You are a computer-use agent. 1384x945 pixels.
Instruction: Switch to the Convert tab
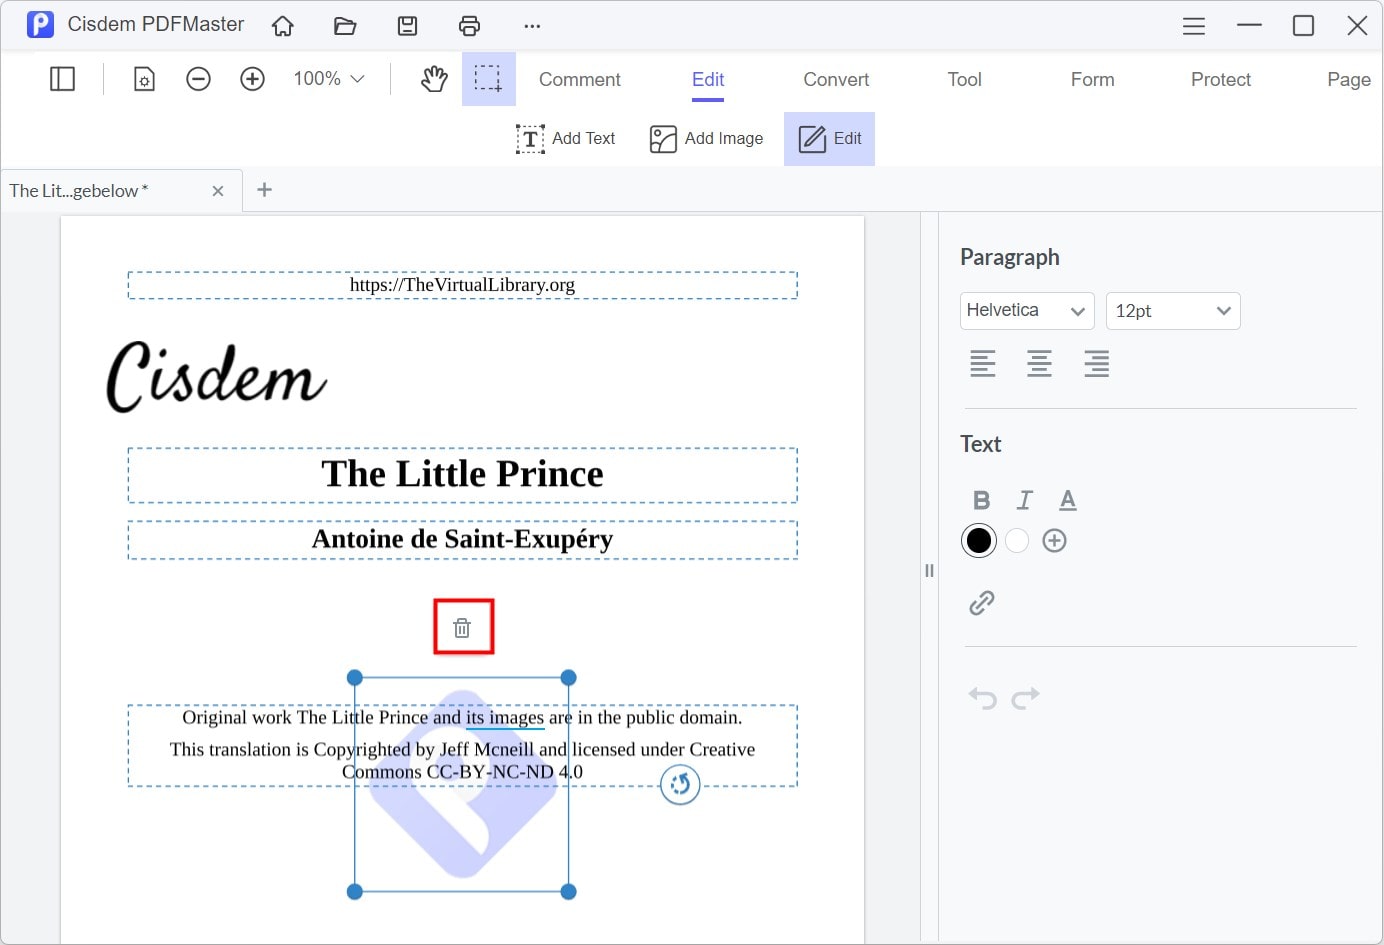click(835, 79)
